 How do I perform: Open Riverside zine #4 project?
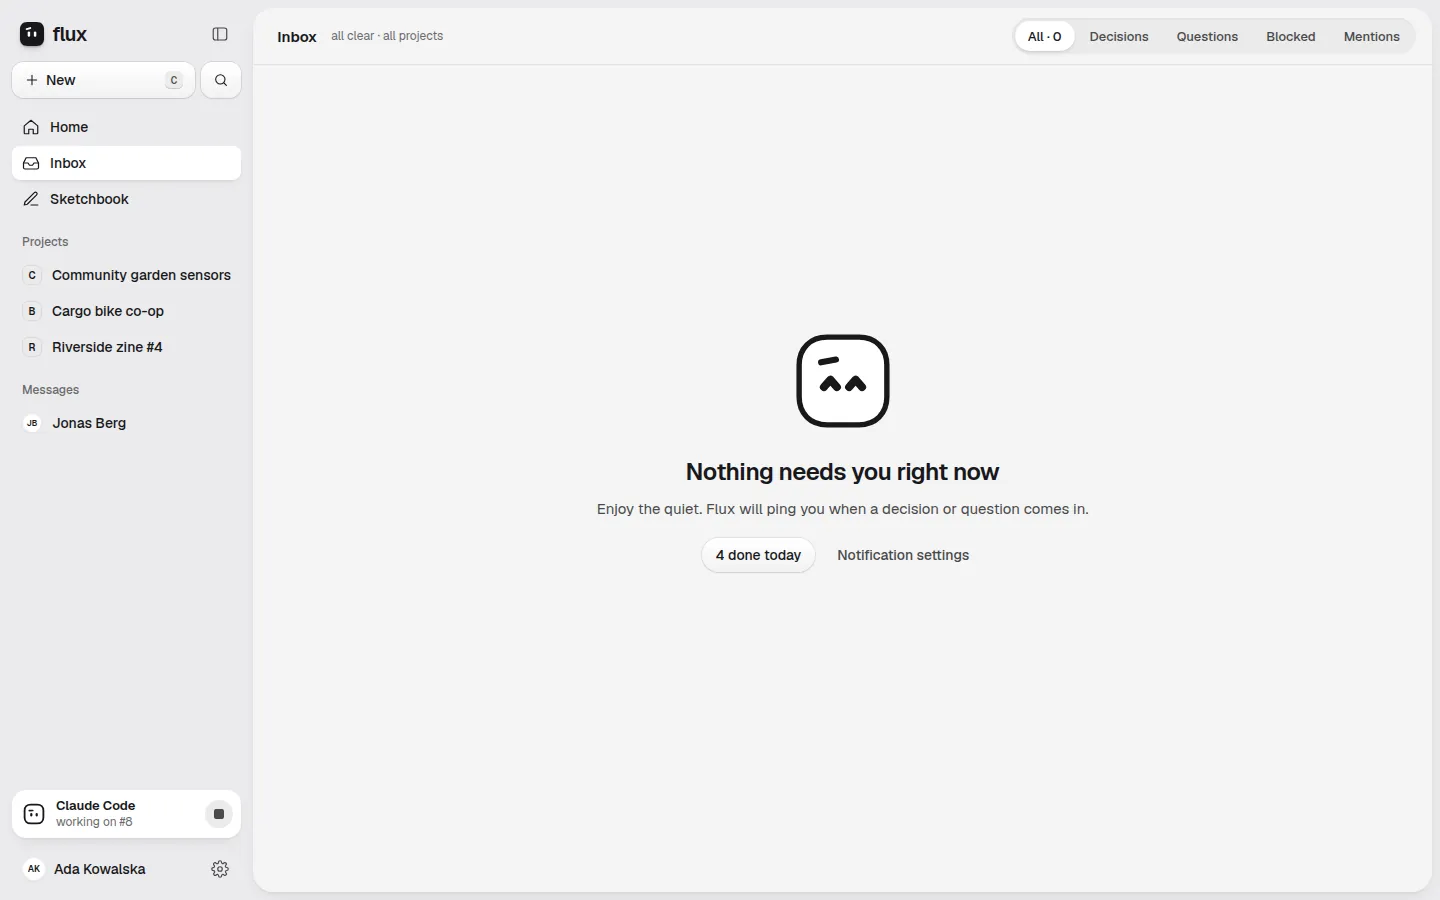[x=126, y=347]
